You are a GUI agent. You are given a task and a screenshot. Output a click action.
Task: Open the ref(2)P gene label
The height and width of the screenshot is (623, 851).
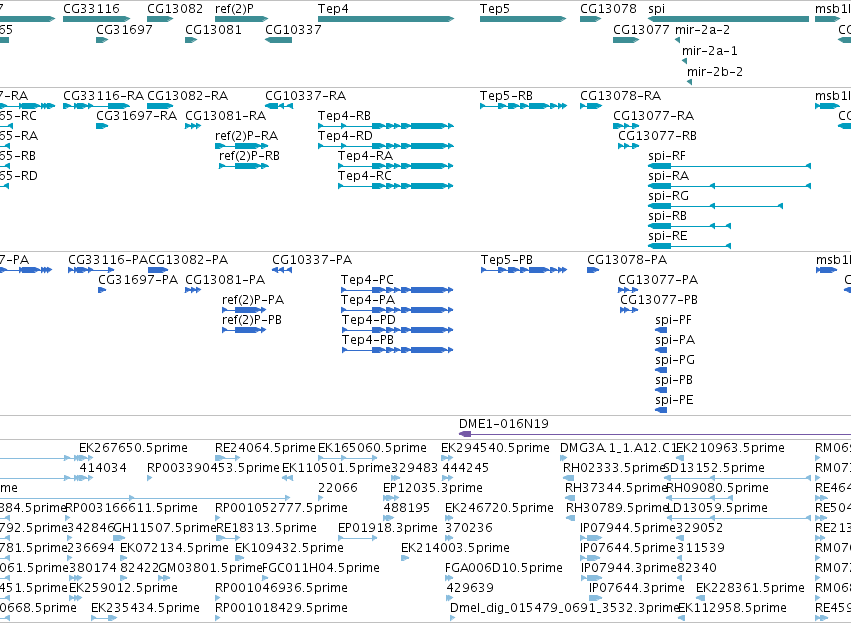(234, 9)
